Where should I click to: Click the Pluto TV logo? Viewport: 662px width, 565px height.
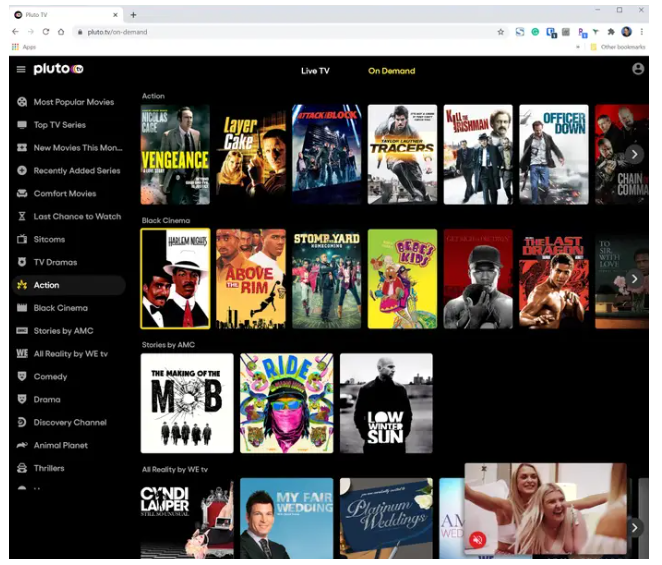58,69
